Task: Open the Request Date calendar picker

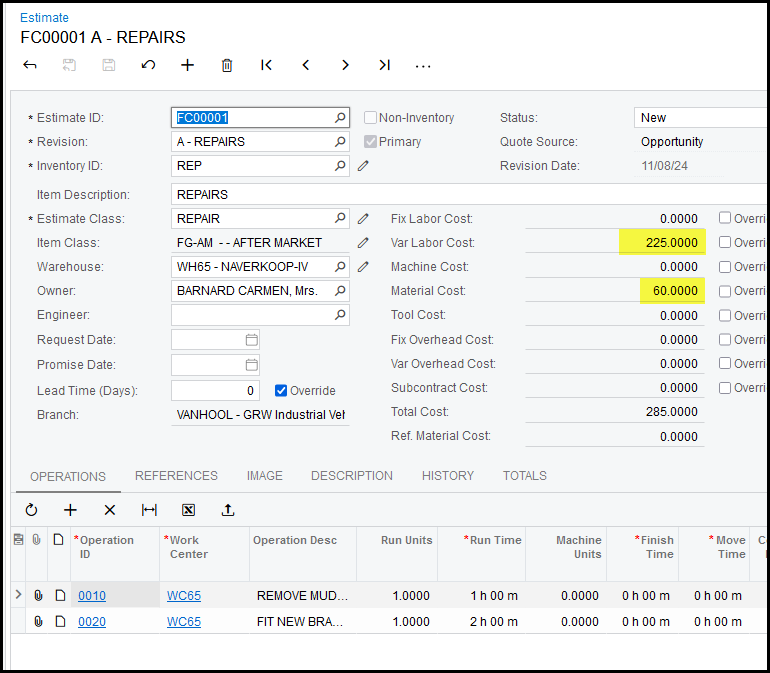Action: click(251, 340)
